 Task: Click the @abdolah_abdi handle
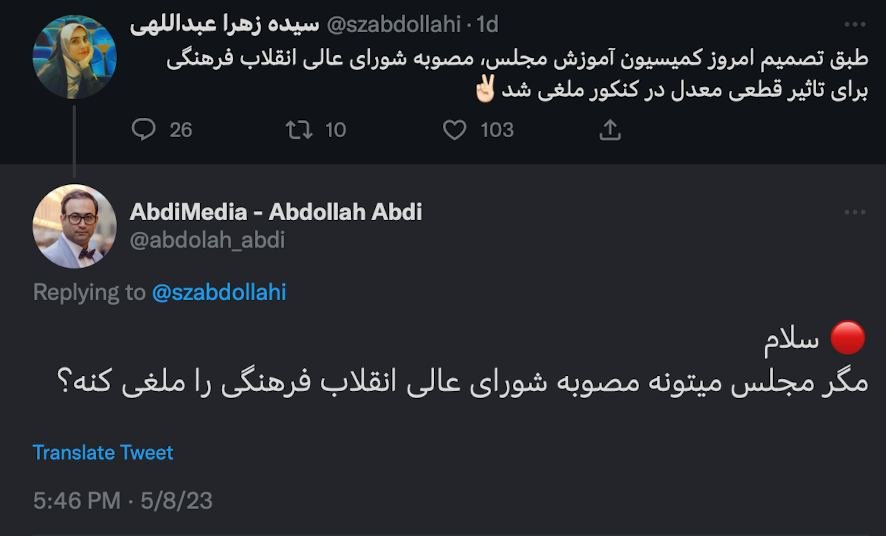(x=207, y=240)
